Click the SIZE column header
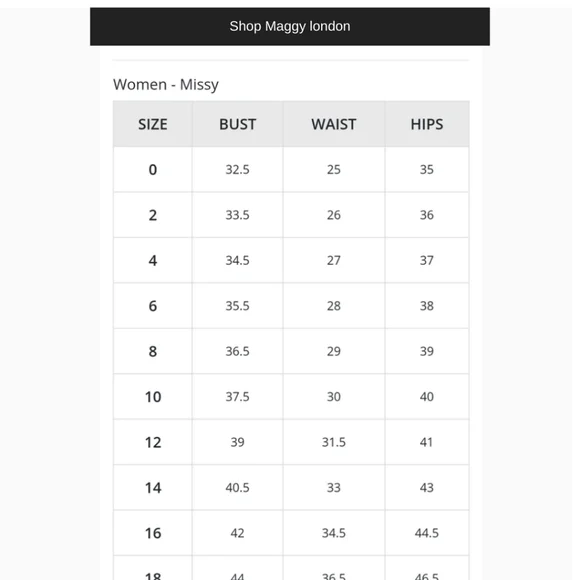Image resolution: width=580 pixels, height=580 pixels. (153, 124)
